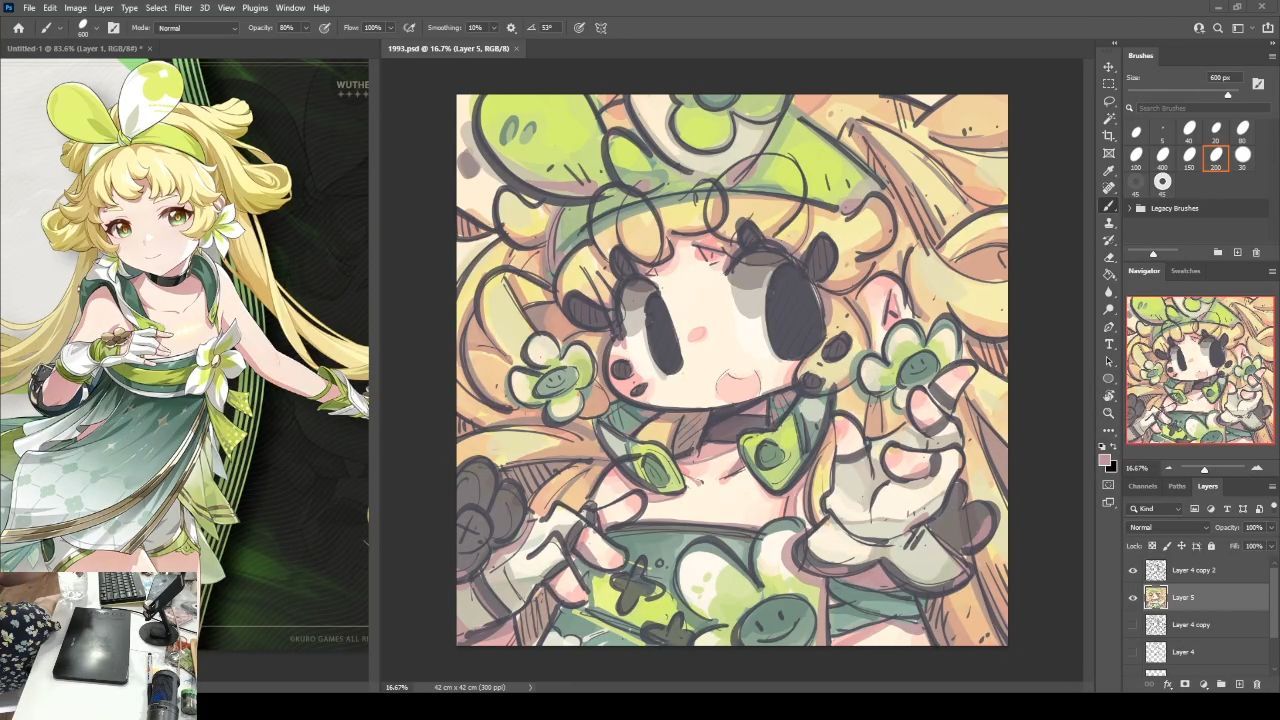1280x720 pixels.
Task: Select the Frame tool
Action: click(1108, 153)
